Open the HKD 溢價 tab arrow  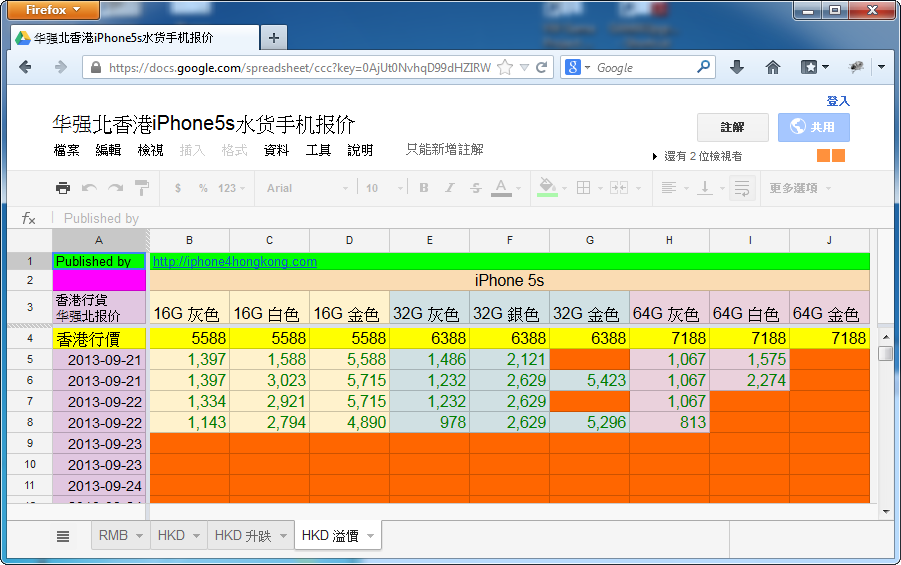coord(371,536)
